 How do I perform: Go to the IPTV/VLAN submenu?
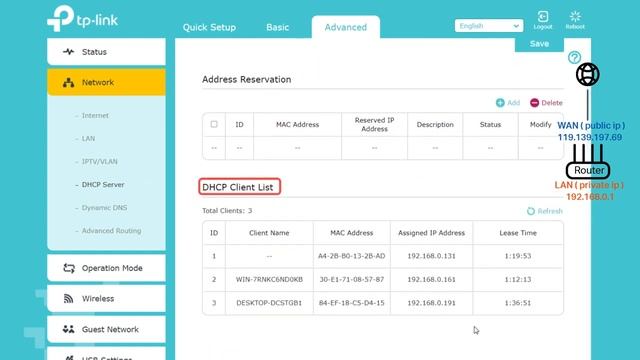tap(99, 162)
